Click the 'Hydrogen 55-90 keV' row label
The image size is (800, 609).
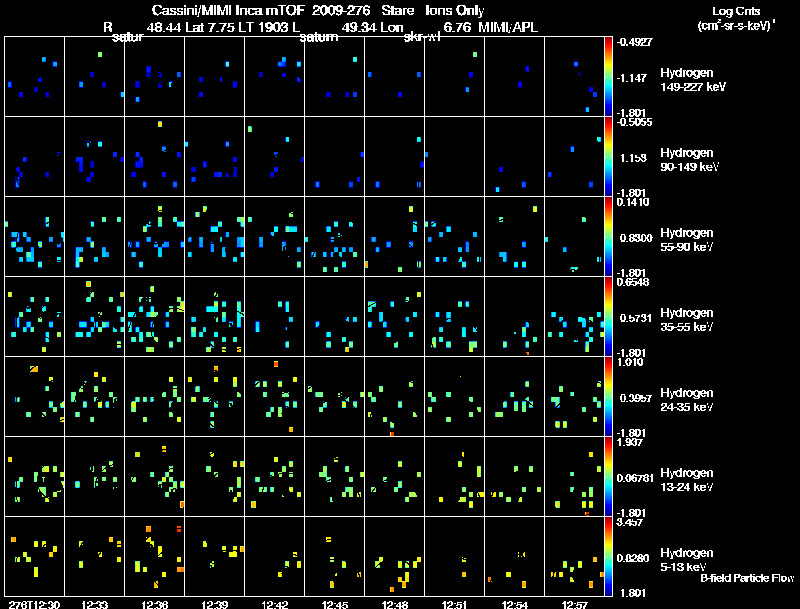(687, 240)
